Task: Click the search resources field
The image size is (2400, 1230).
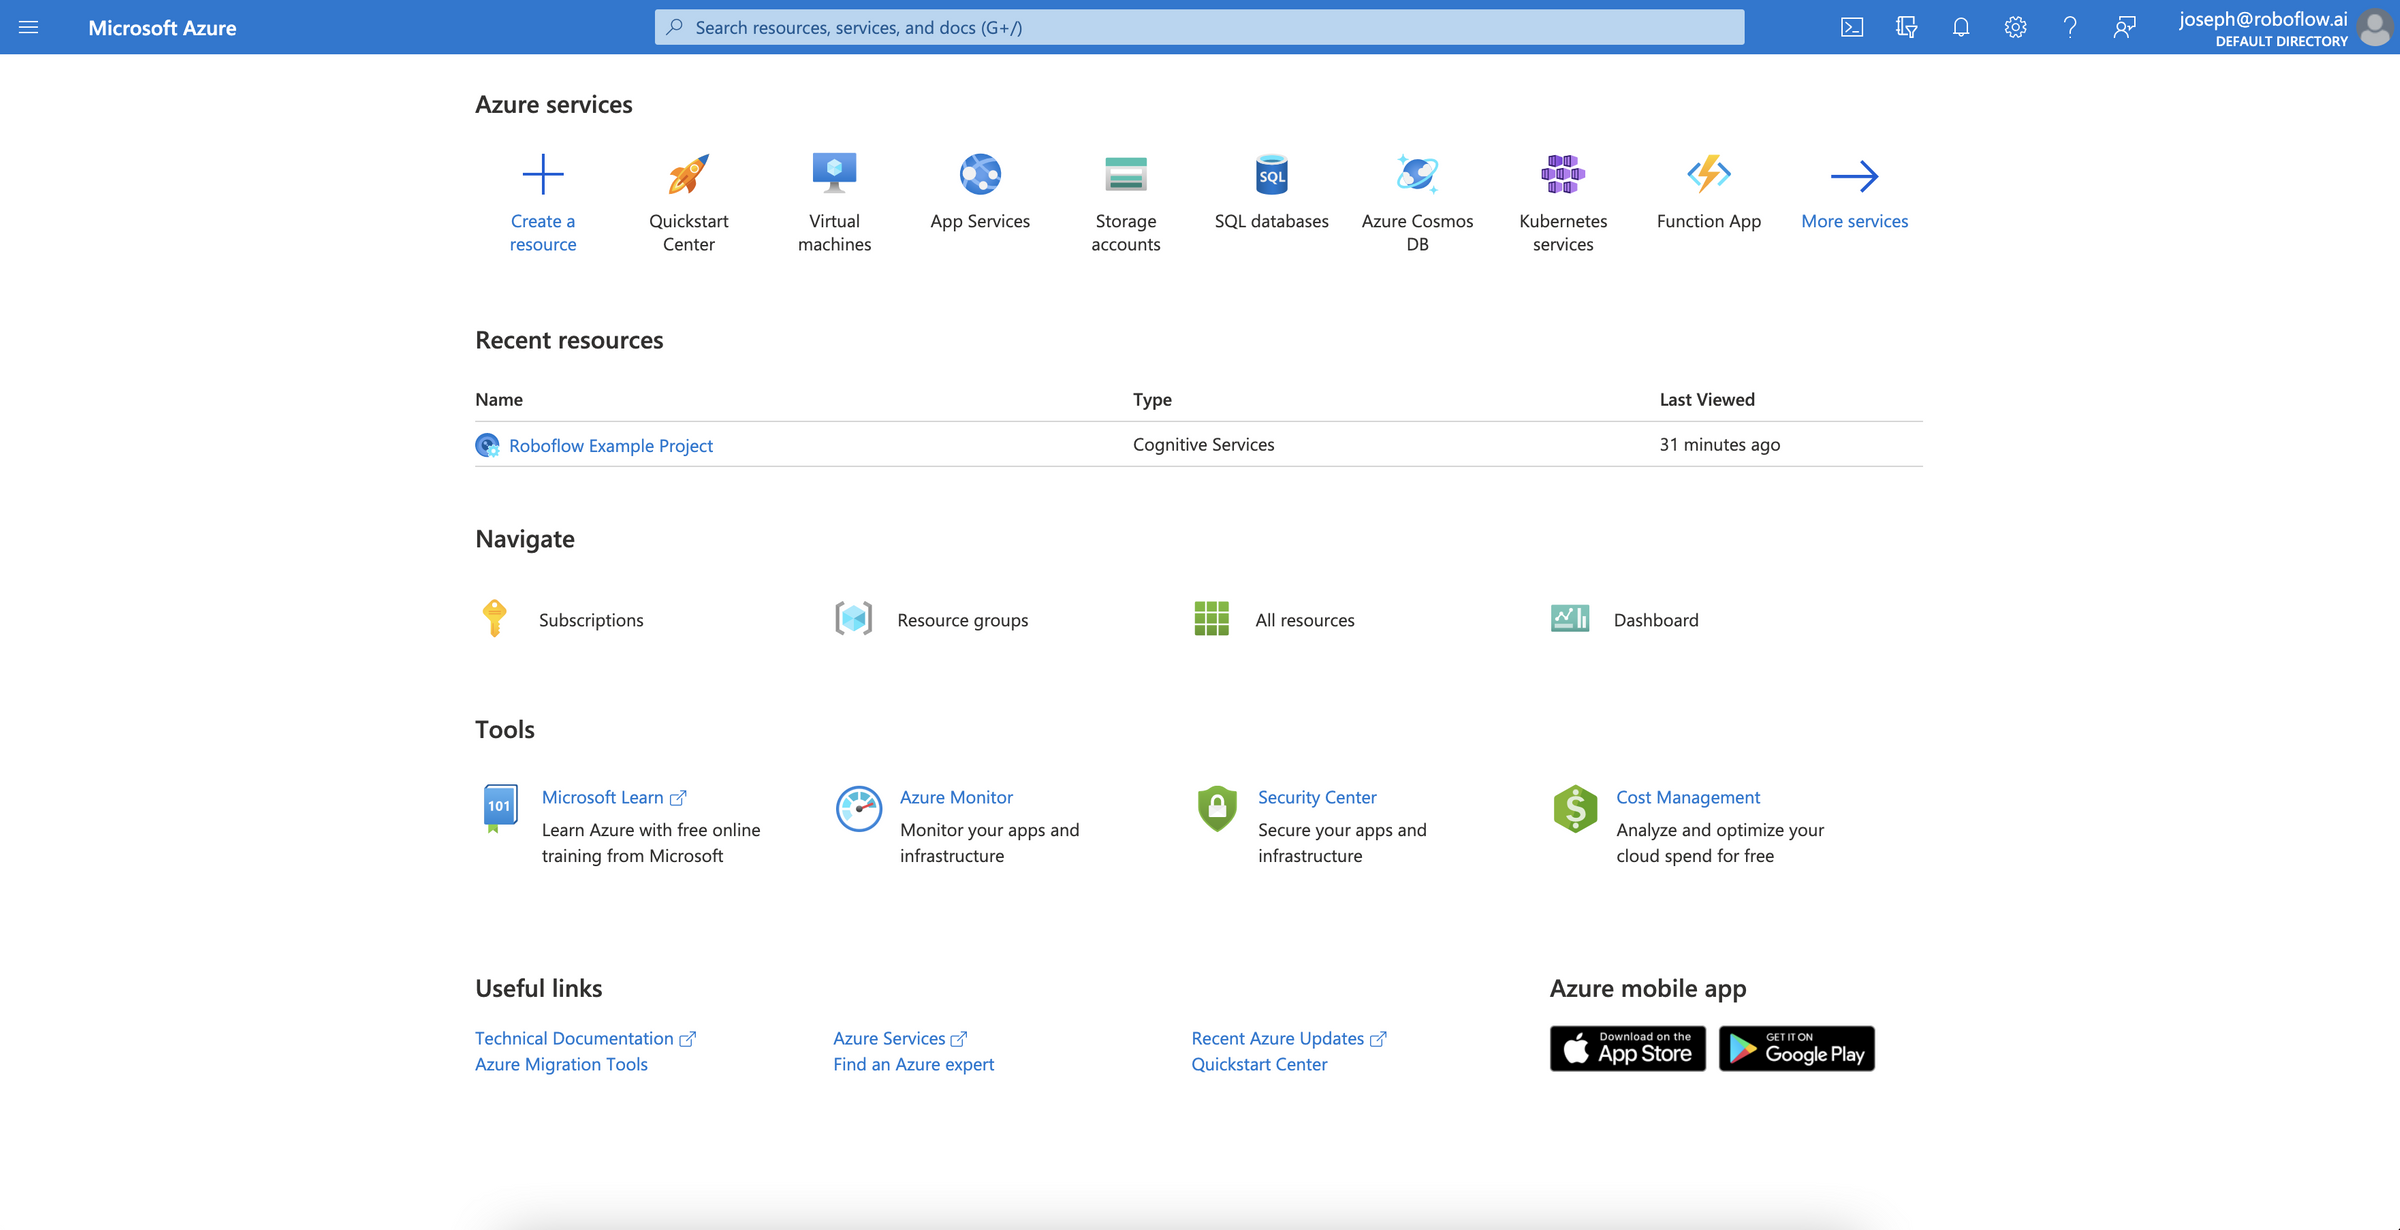Action: click(1198, 27)
